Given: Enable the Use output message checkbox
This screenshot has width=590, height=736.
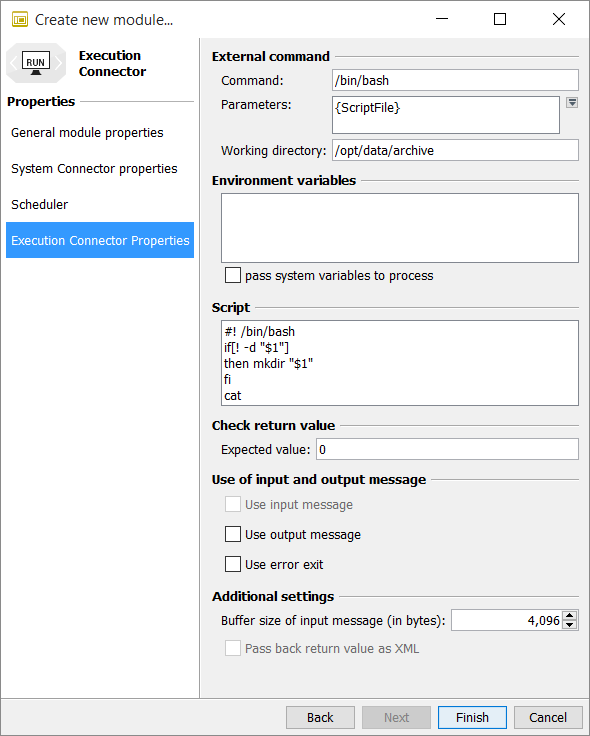Looking at the screenshot, I should (x=233, y=534).
